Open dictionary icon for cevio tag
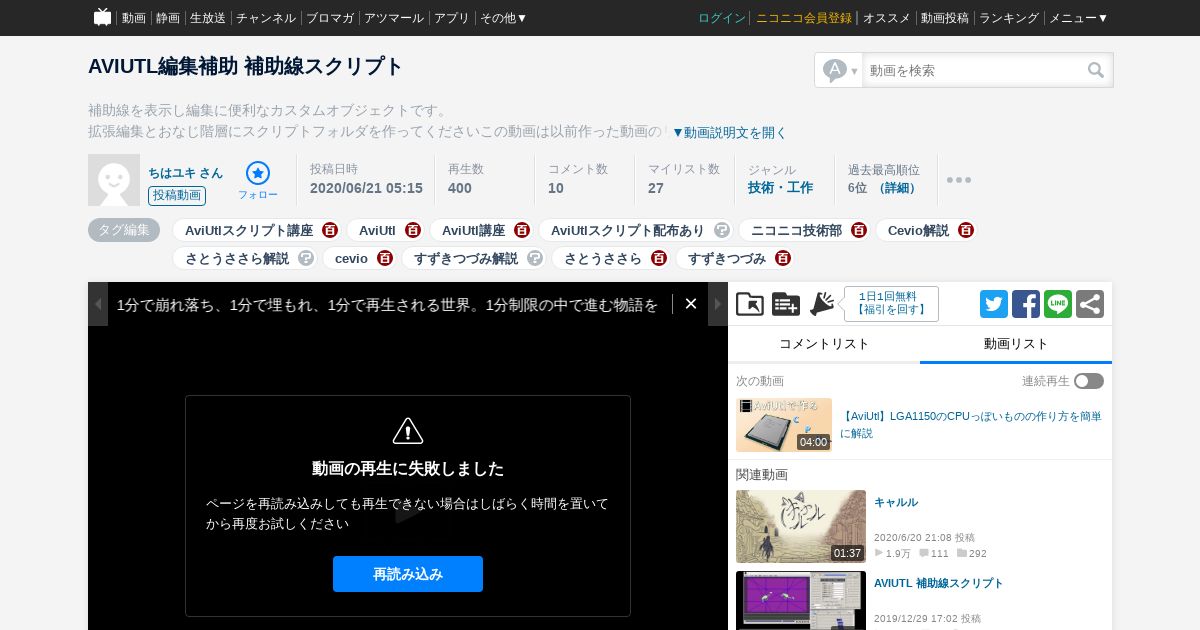This screenshot has height=630, width=1200. (x=385, y=258)
